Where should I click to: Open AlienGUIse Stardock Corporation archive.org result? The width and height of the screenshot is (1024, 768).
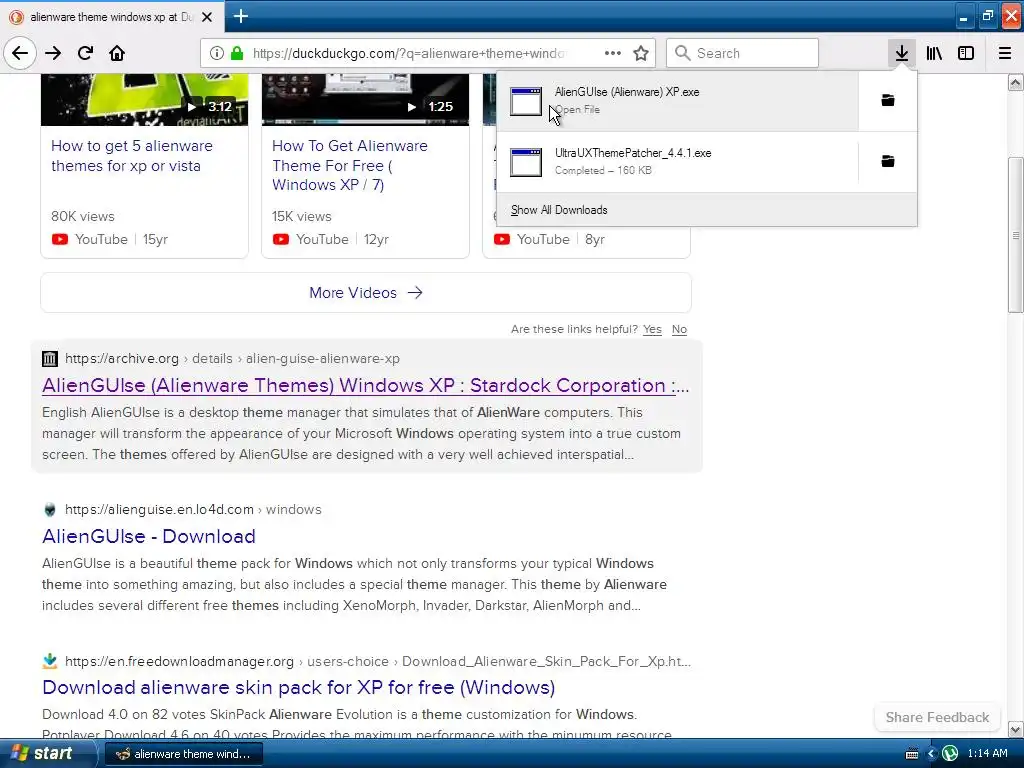pyautogui.click(x=366, y=385)
